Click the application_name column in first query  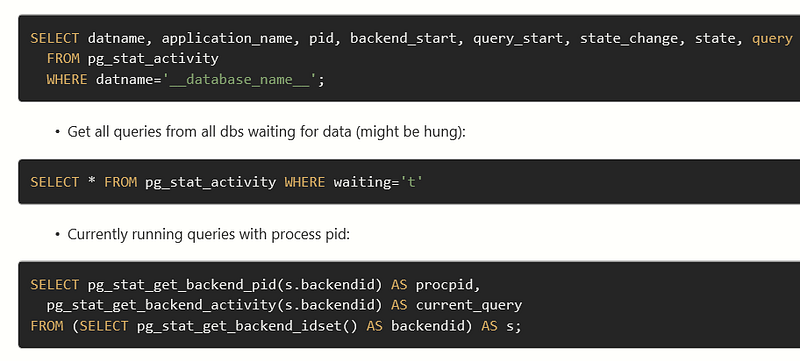[227, 39]
